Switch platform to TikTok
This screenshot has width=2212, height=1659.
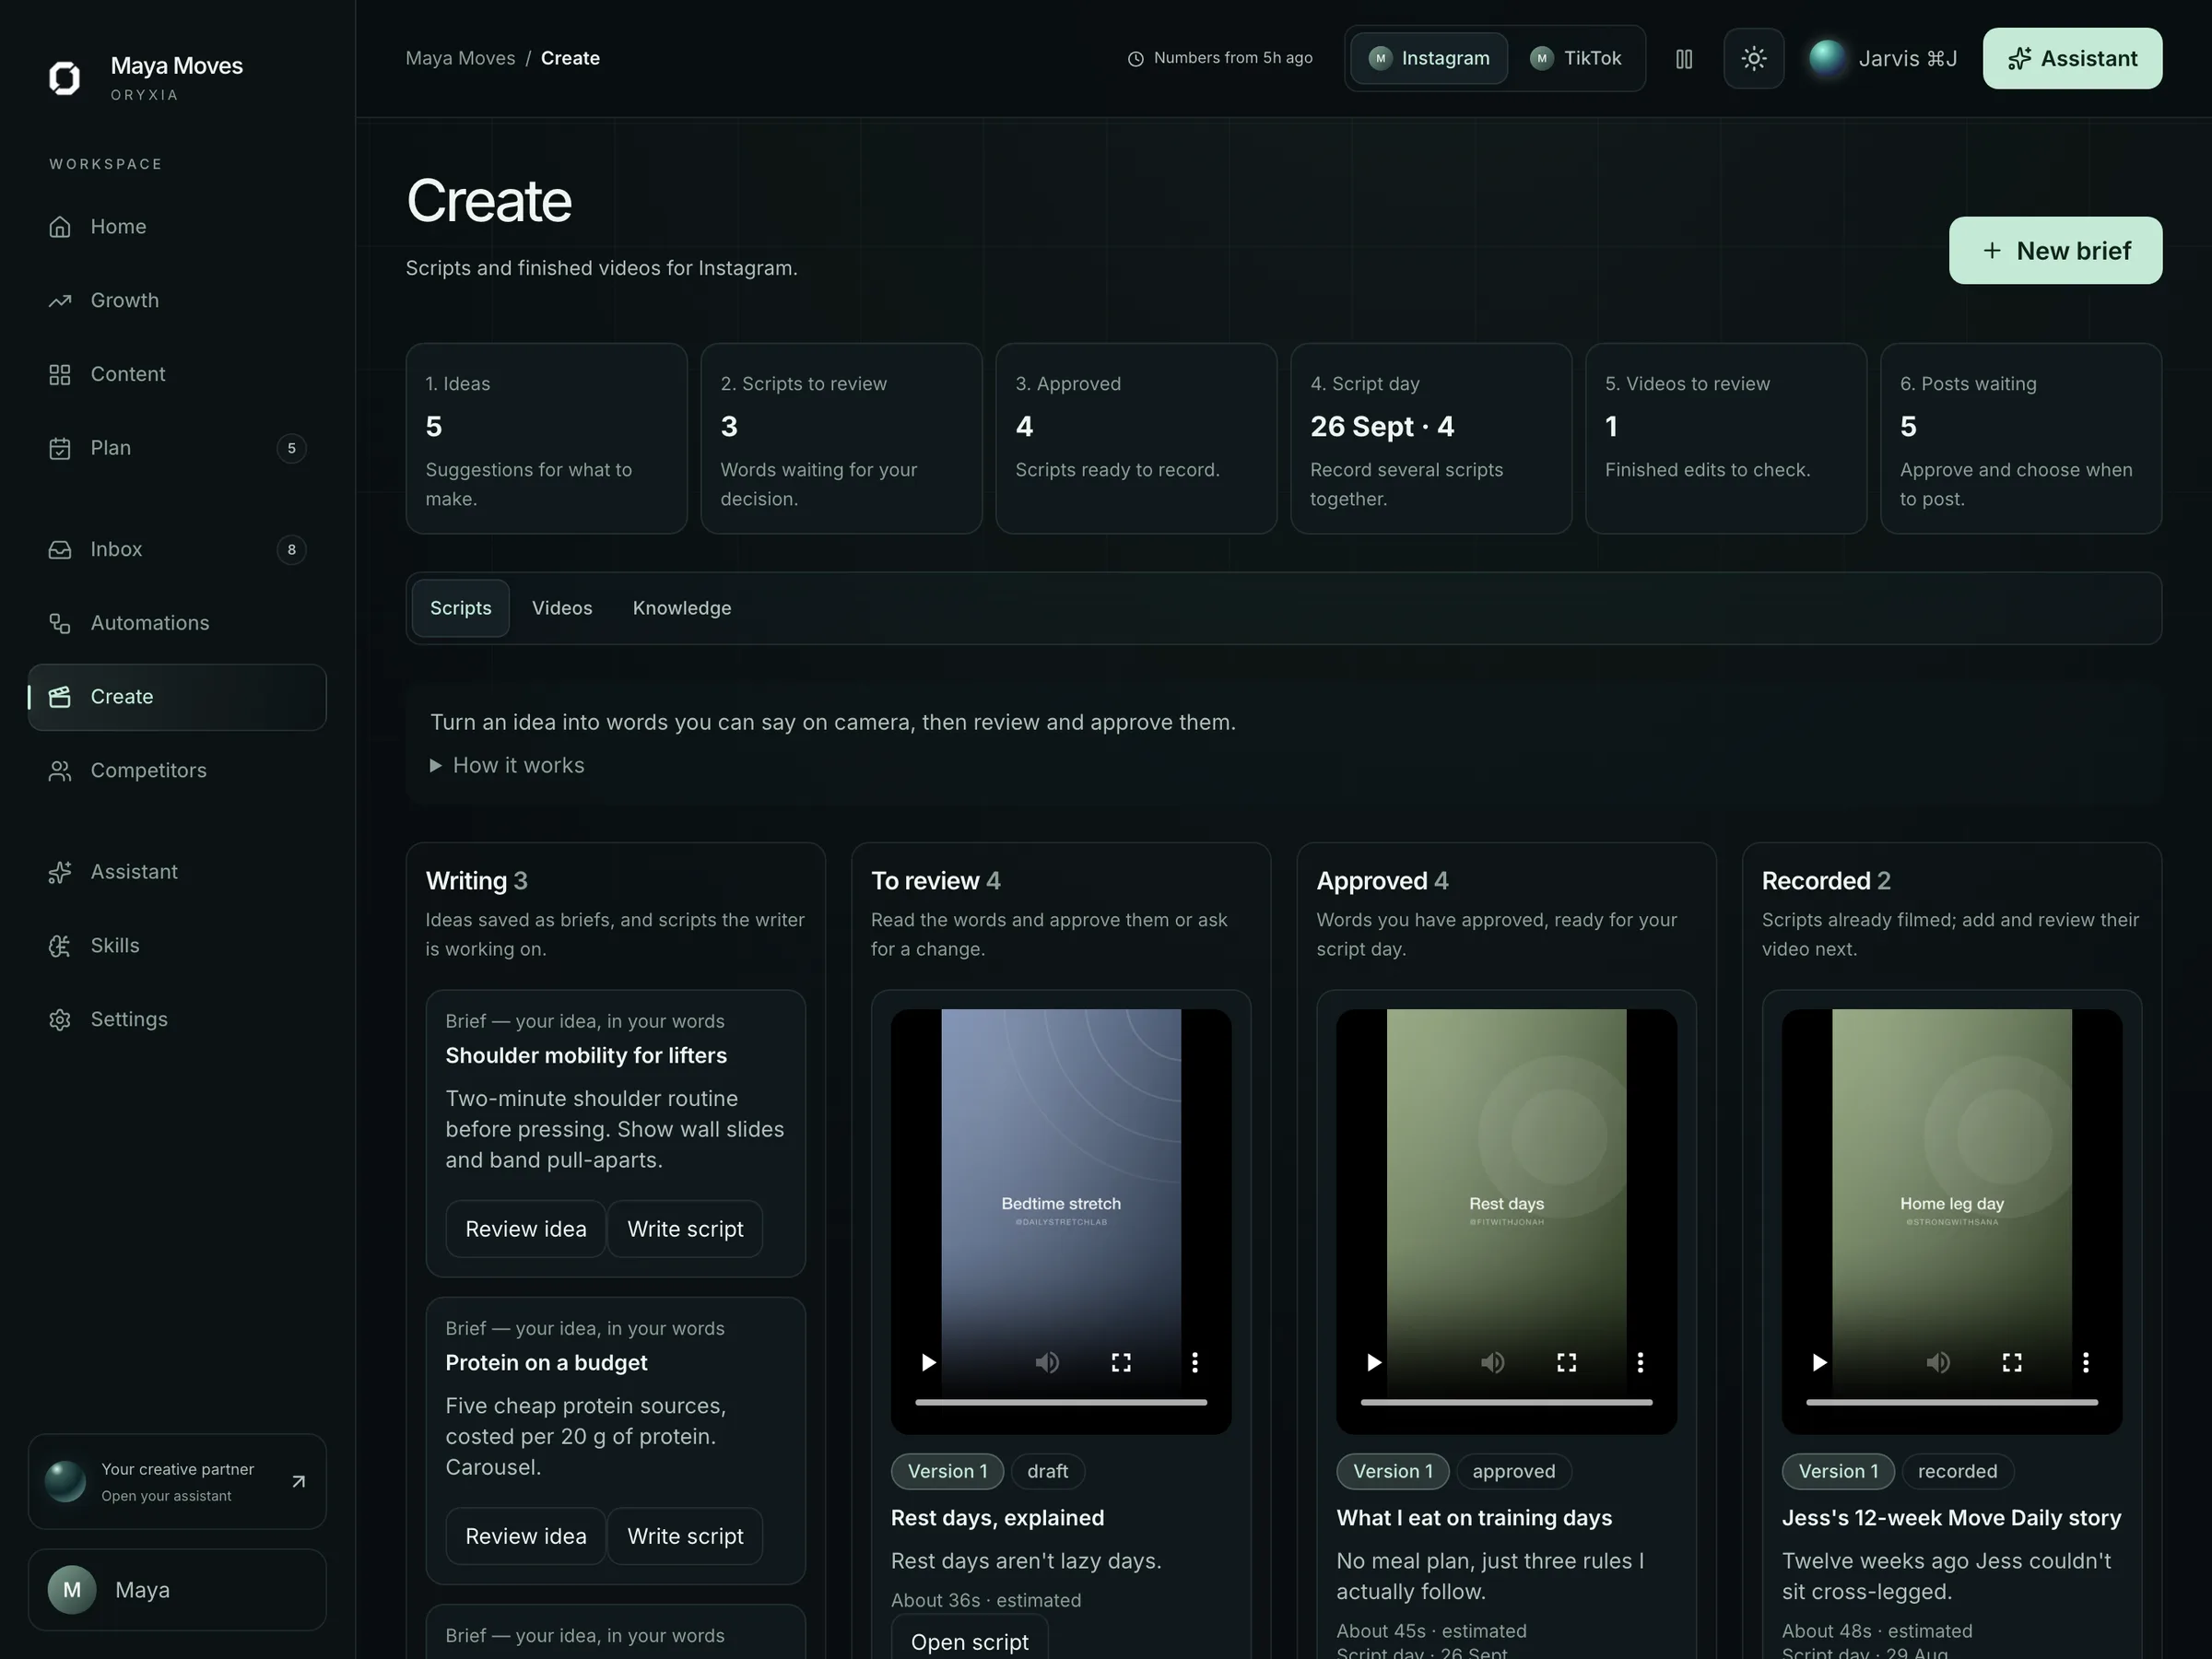click(1576, 59)
